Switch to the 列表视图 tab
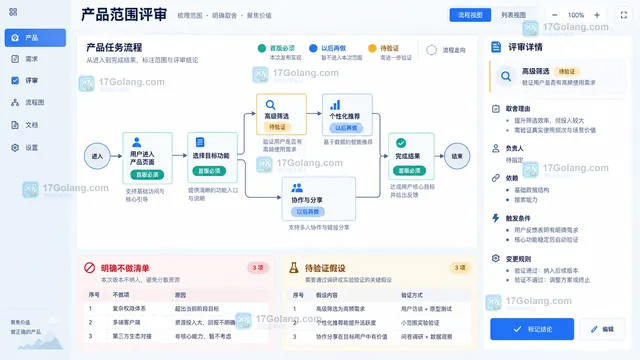Image resolution: width=640 pixels, height=360 pixels. (x=513, y=15)
